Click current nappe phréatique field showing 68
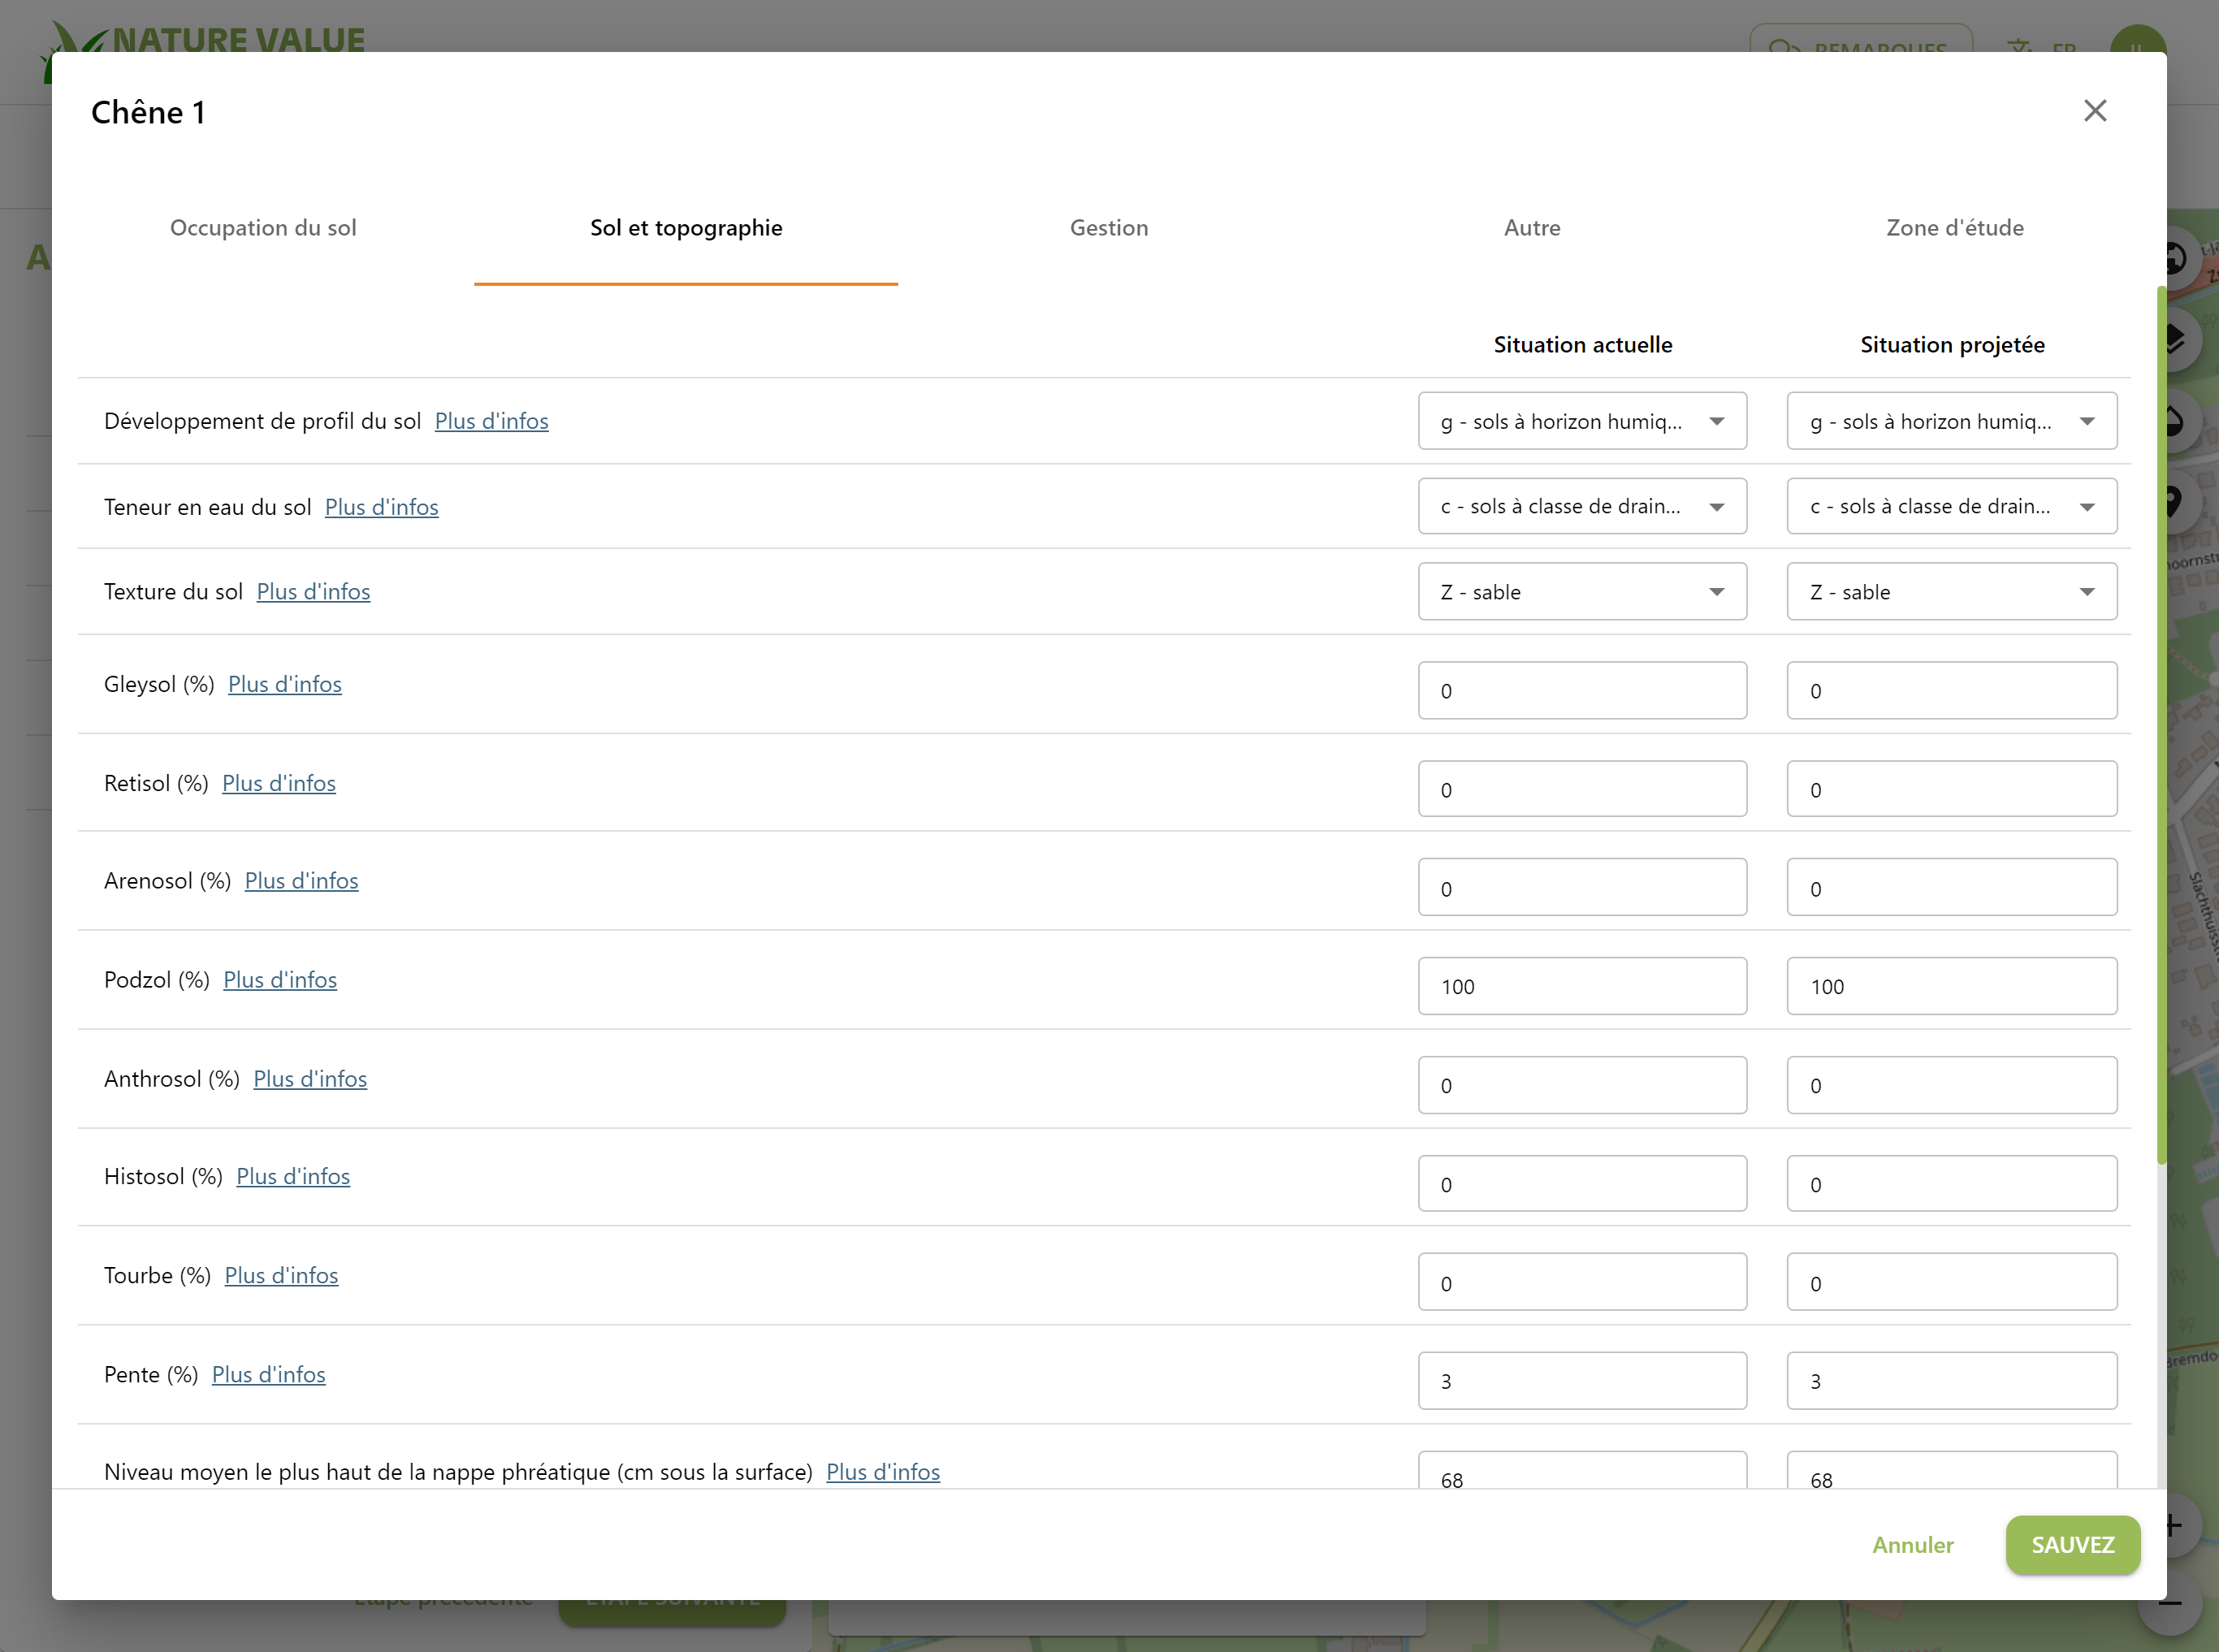 [x=1582, y=1470]
